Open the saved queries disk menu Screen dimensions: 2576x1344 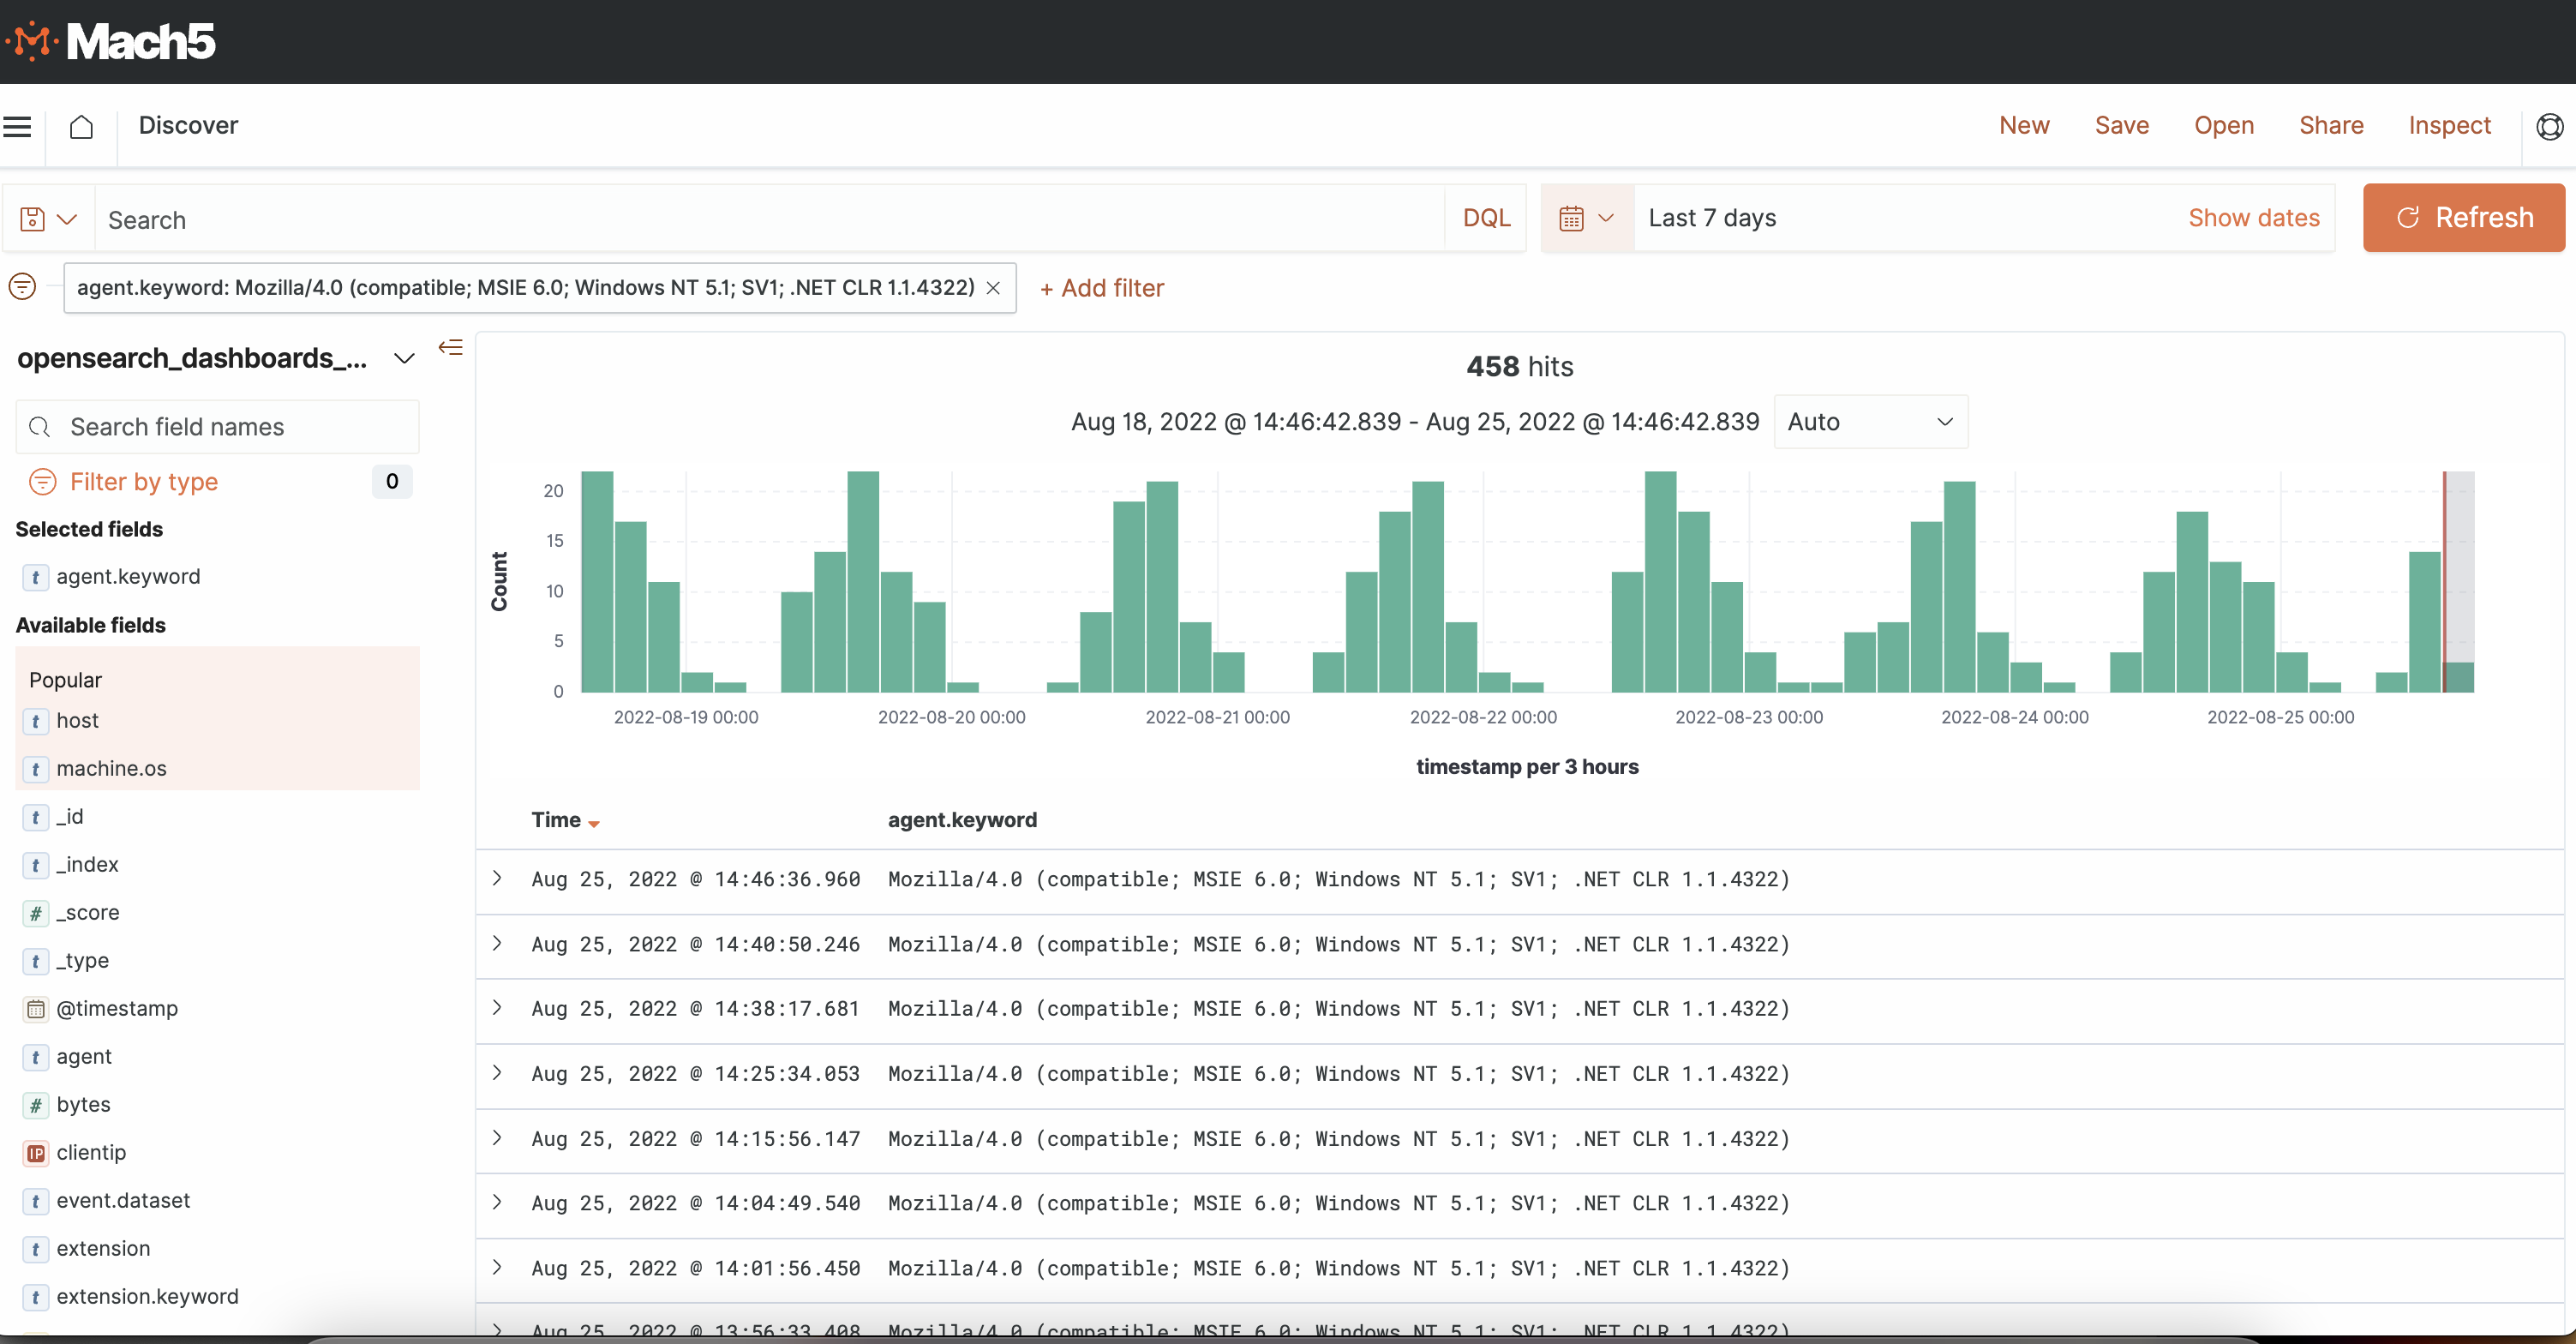point(47,219)
